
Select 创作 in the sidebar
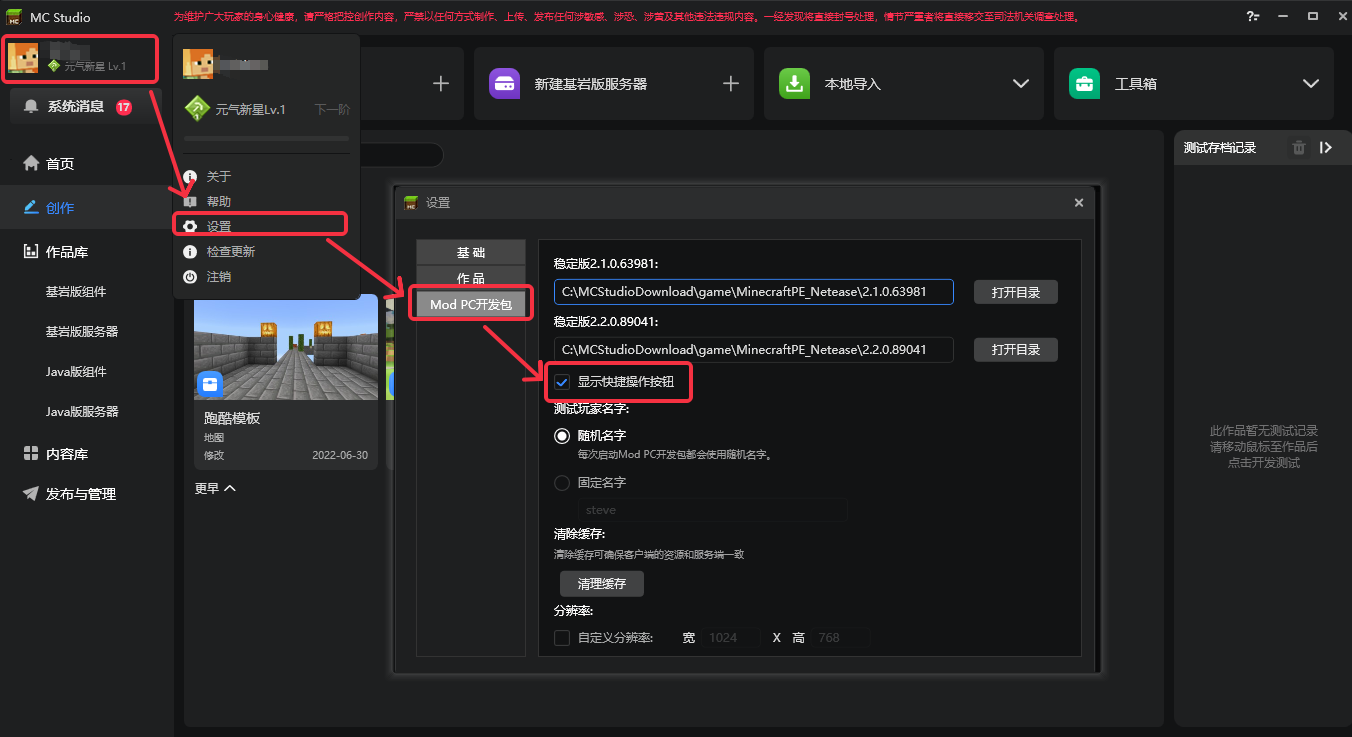tap(60, 208)
